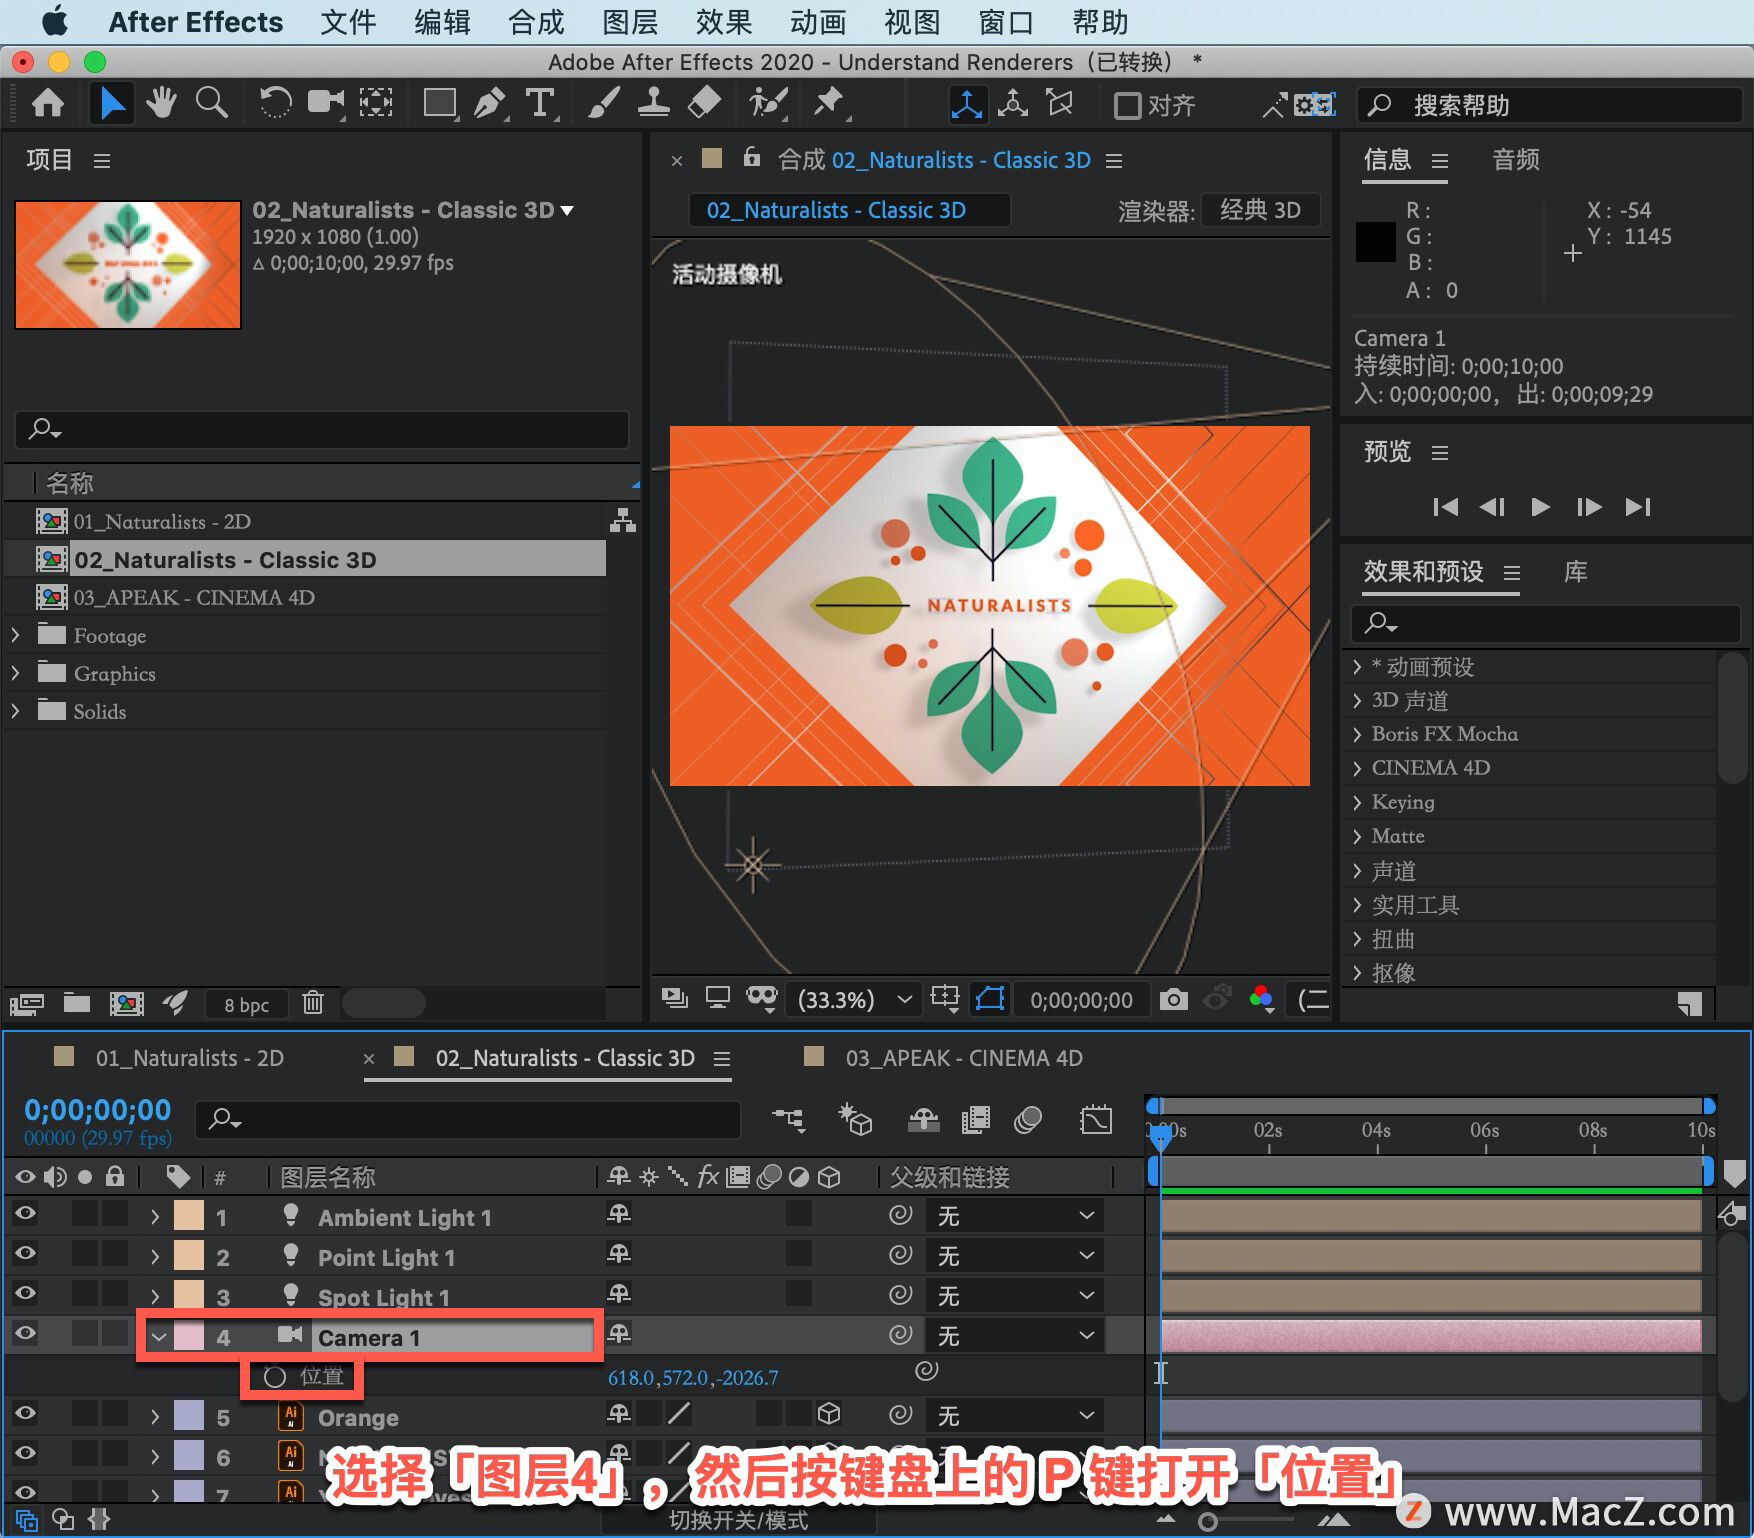Expand the Point Light 1 layer
Viewport: 1754px width, 1538px height.
tap(155, 1257)
